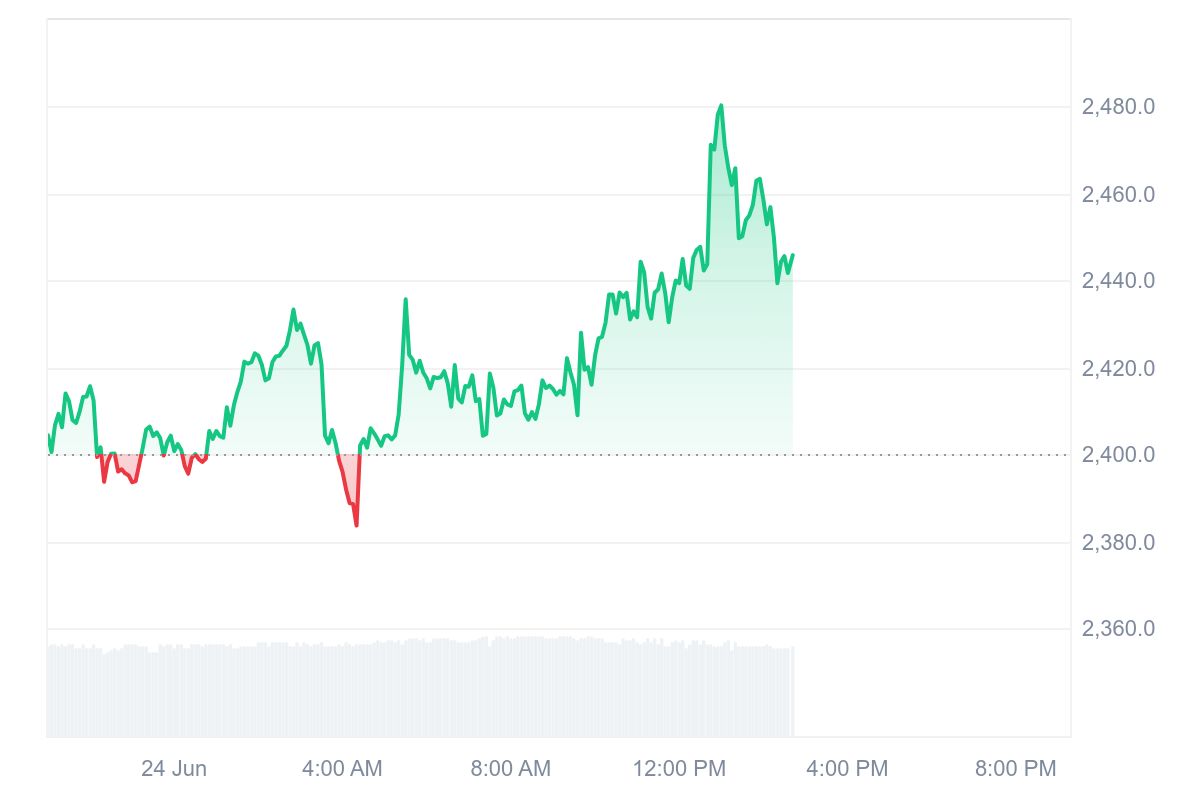Click the 2,360.0 price axis label

1118,629
